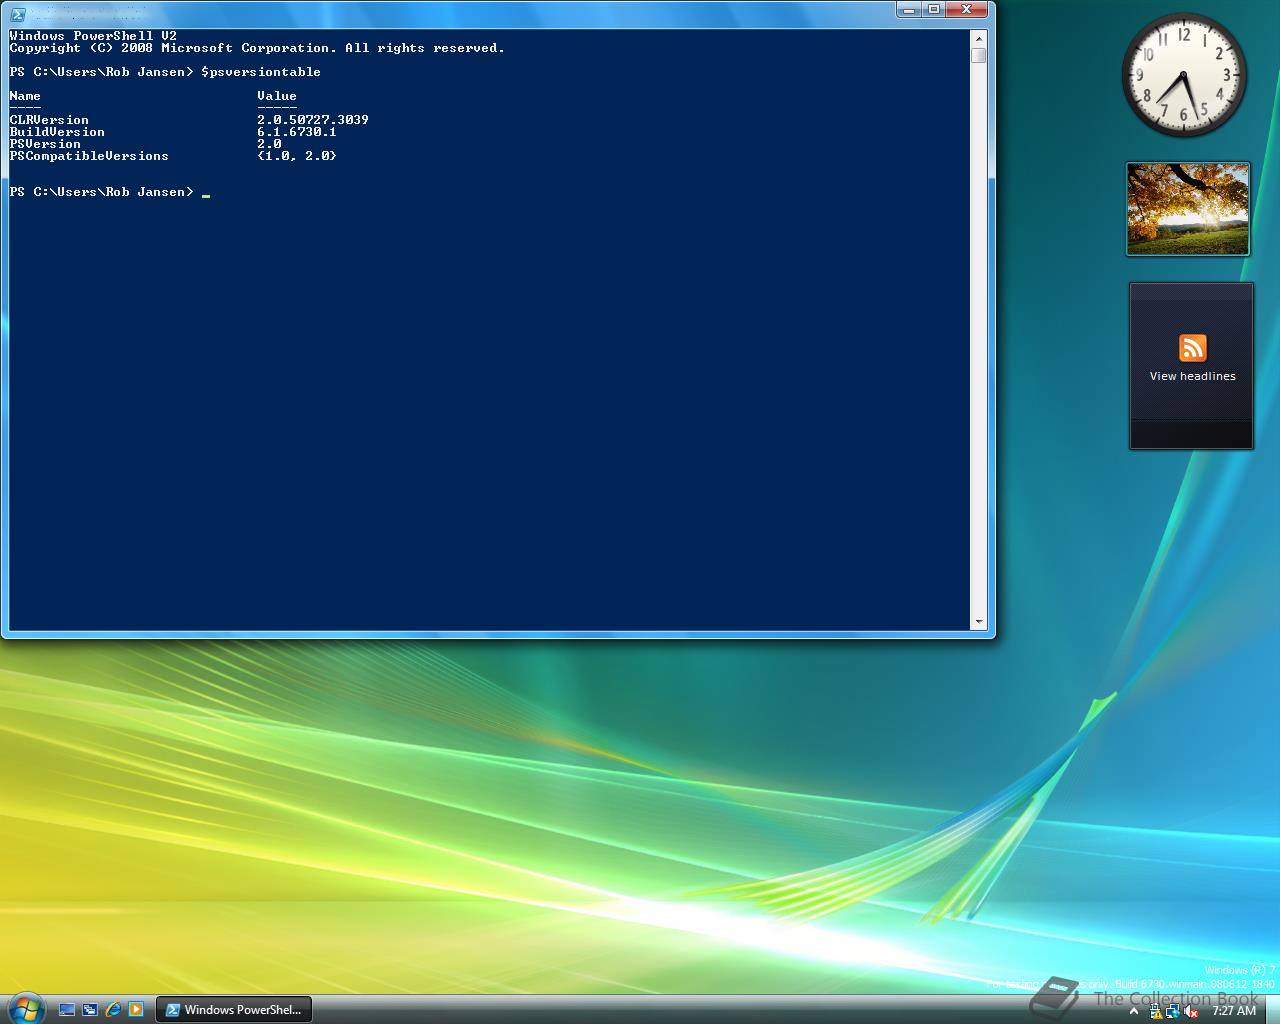
Task: Open the network status tray icon
Action: coord(1173,1011)
